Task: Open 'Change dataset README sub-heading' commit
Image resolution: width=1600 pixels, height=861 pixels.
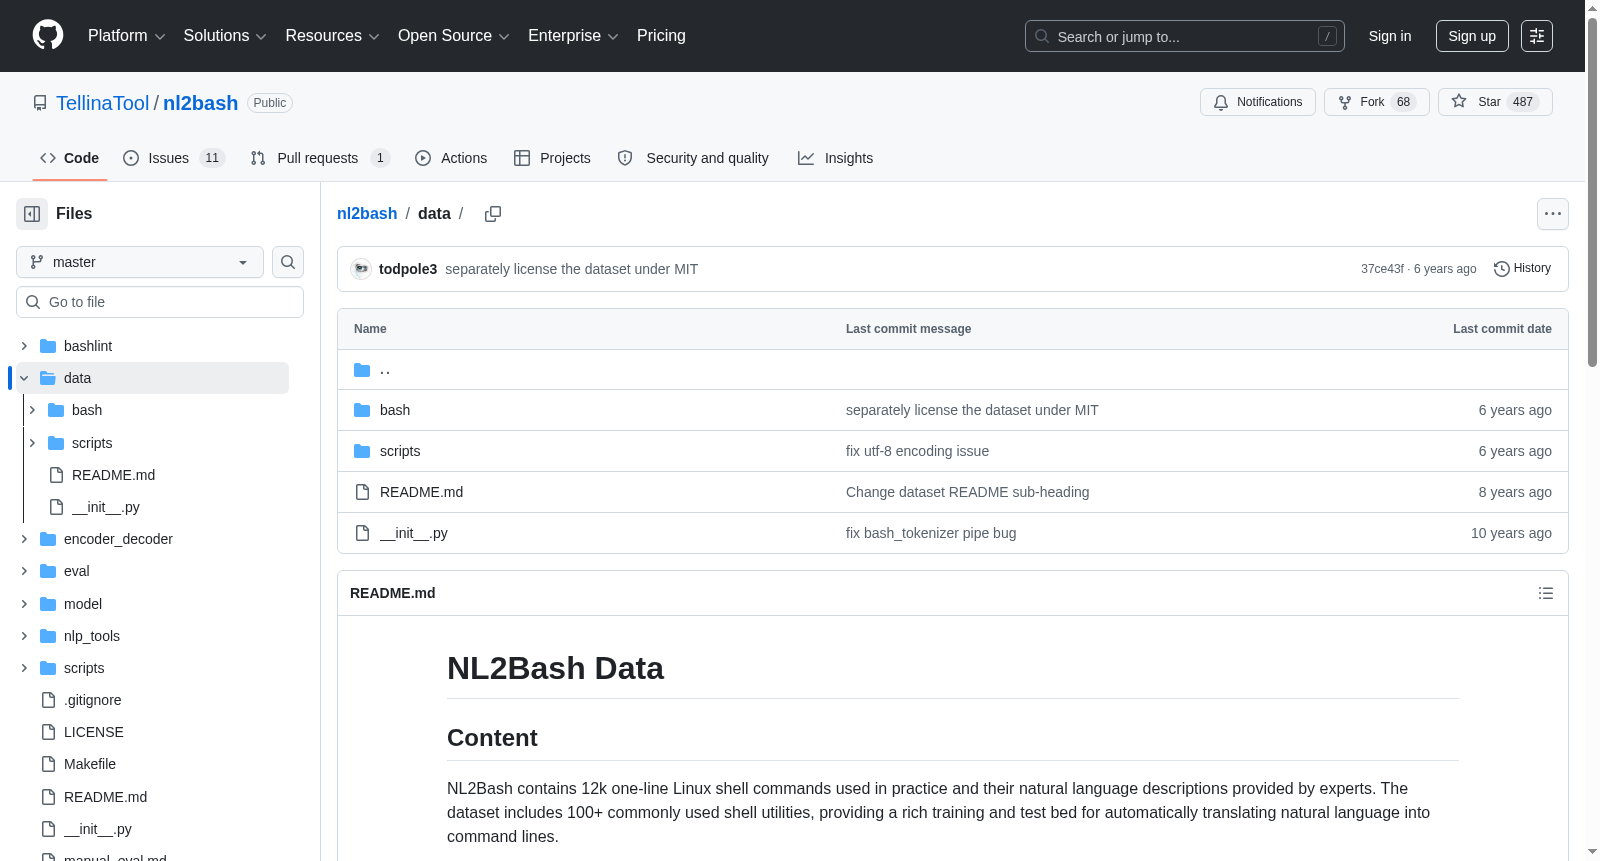Action: pyautogui.click(x=967, y=492)
